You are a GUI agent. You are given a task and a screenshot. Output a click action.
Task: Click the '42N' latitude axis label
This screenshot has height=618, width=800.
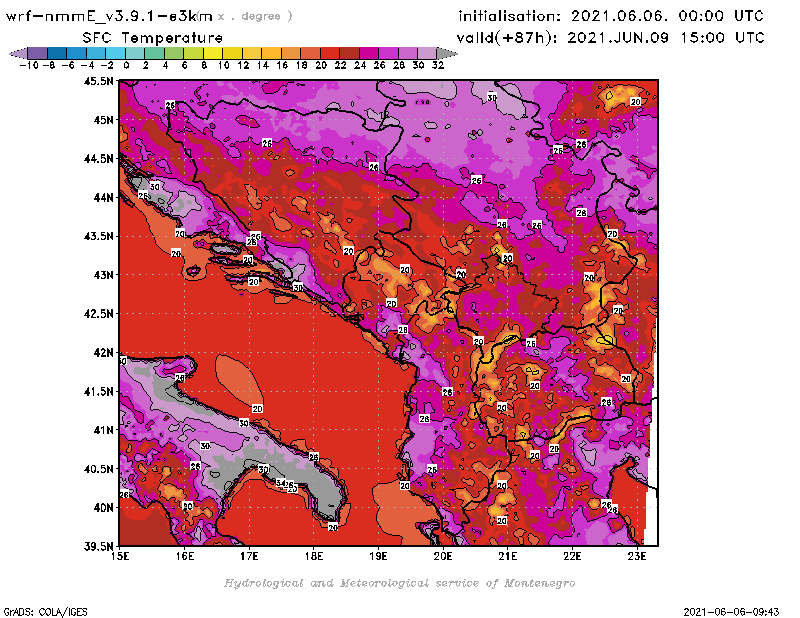103,353
